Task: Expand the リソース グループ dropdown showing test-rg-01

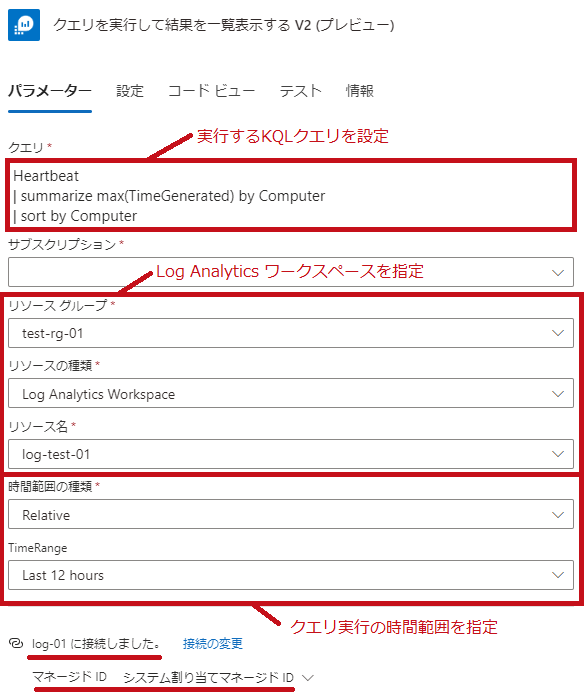Action: 291,333
